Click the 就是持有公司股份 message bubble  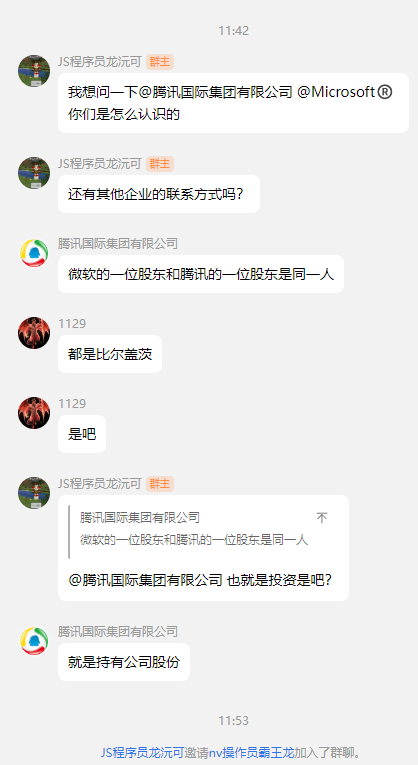(124, 662)
